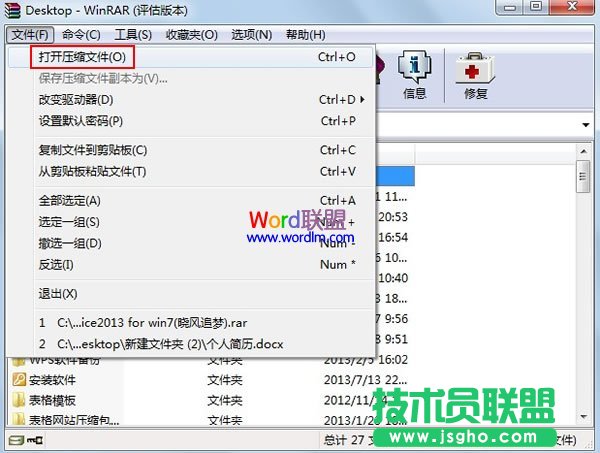The image size is (600, 453).
Task: Open the 帮助(H) menu
Action: 305,35
